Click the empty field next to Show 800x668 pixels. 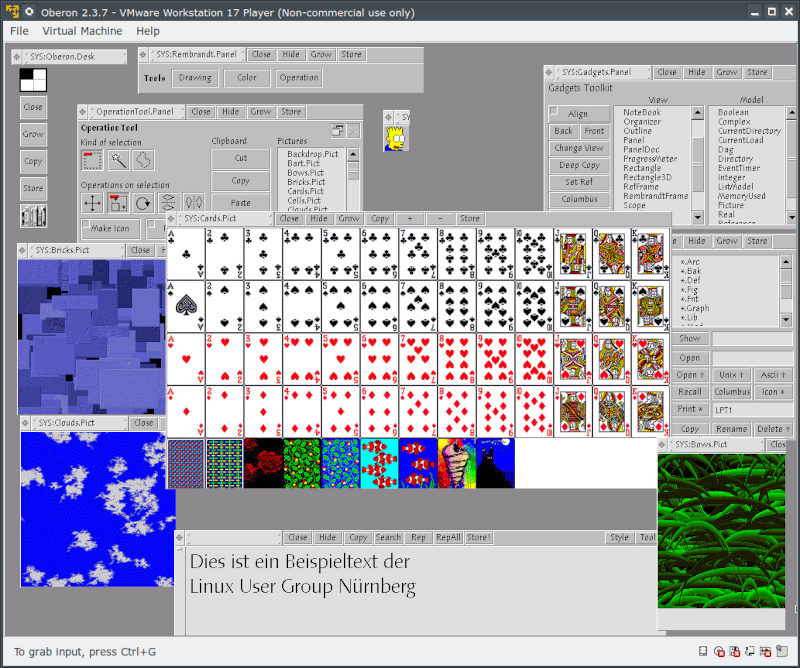pos(753,338)
